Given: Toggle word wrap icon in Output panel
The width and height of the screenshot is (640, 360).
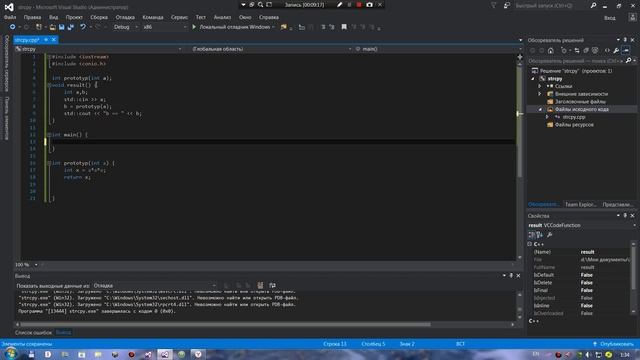Looking at the screenshot, I should pyautogui.click(x=272, y=285).
